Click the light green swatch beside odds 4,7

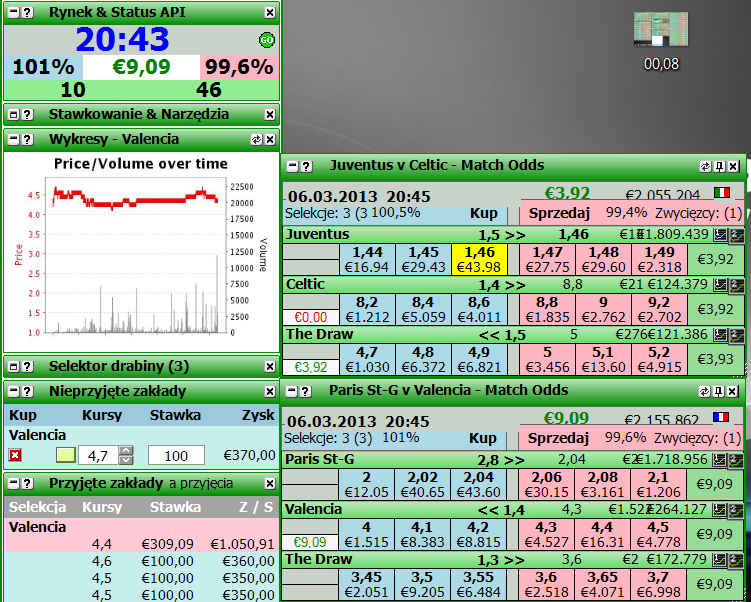pos(66,455)
